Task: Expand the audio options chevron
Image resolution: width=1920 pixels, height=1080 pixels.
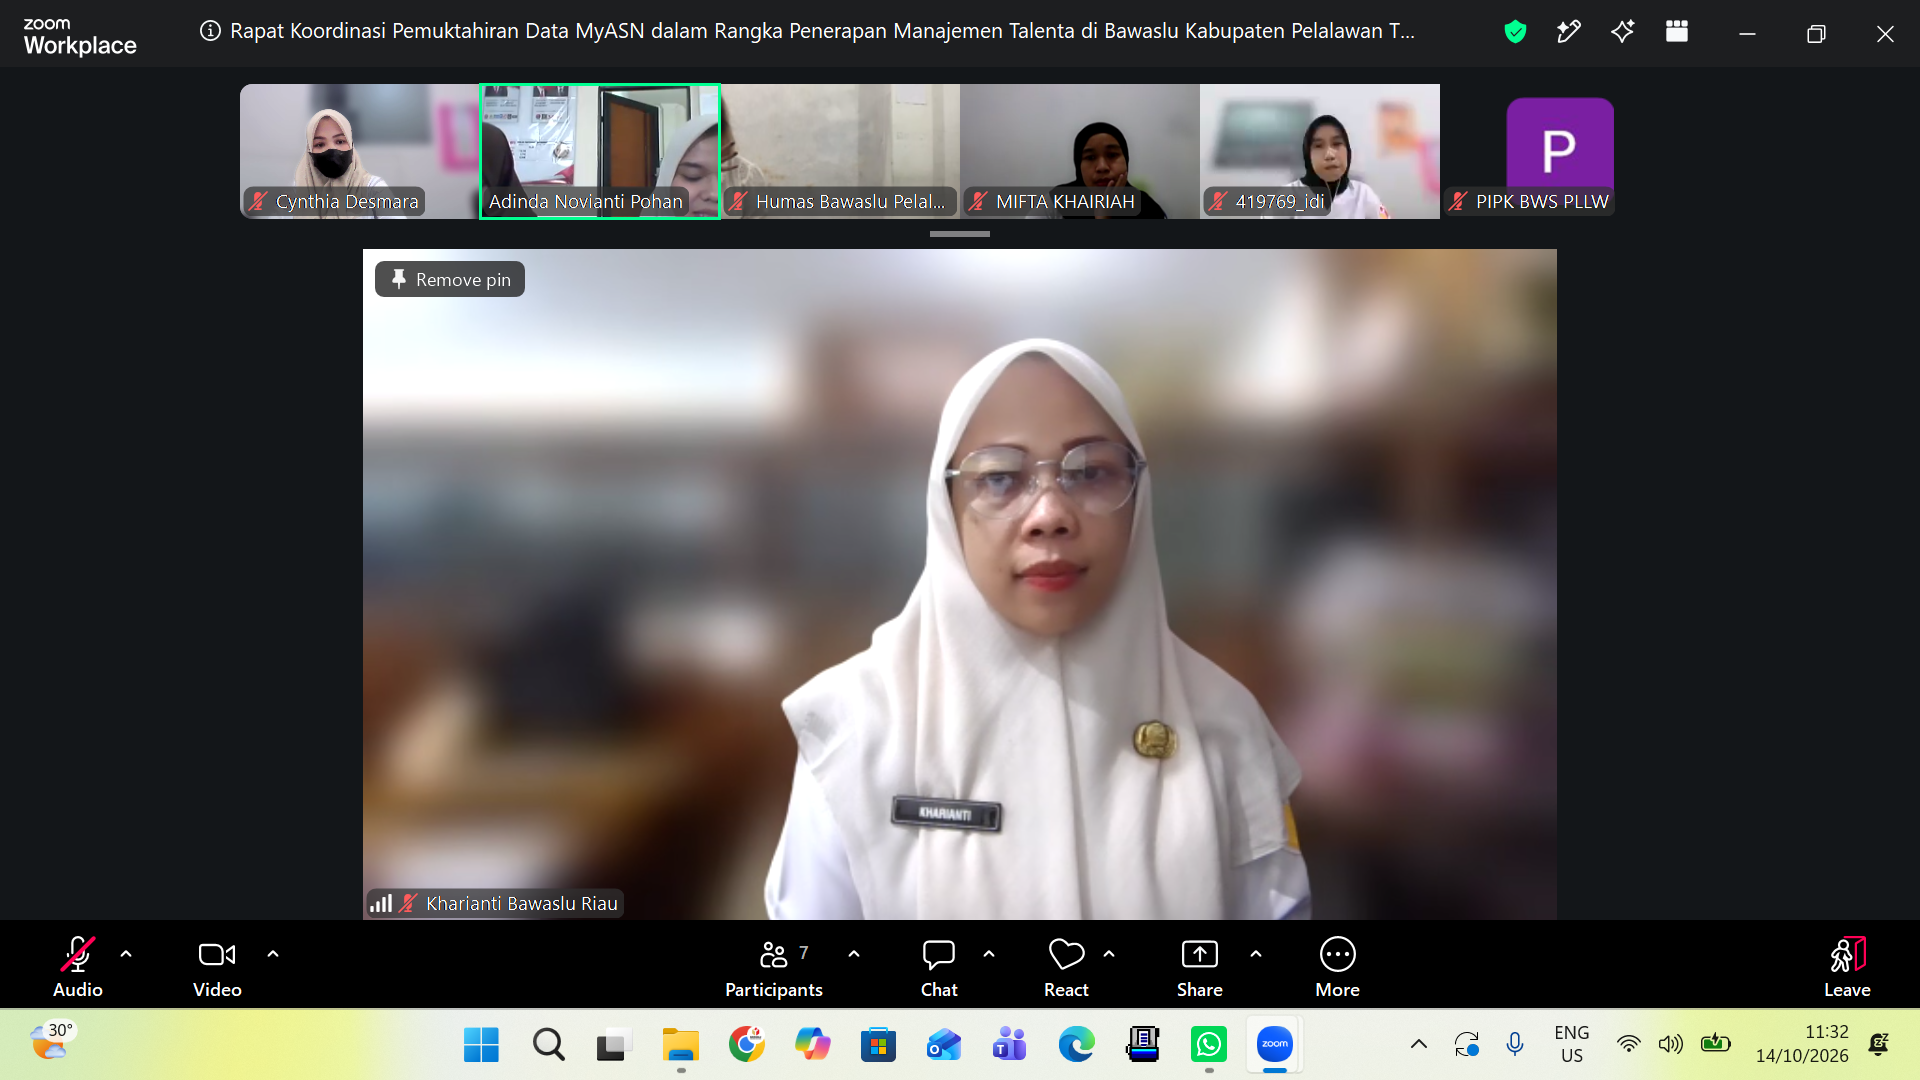Action: (126, 954)
